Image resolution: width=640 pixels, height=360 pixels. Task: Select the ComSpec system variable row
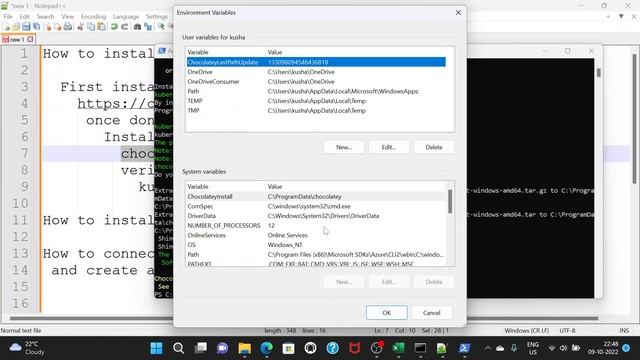click(x=316, y=206)
